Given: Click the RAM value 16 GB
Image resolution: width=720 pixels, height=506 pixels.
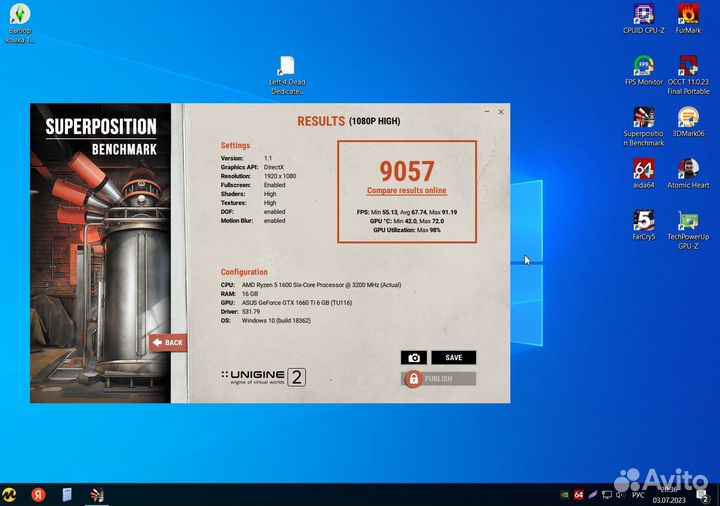Looking at the screenshot, I should 250,293.
